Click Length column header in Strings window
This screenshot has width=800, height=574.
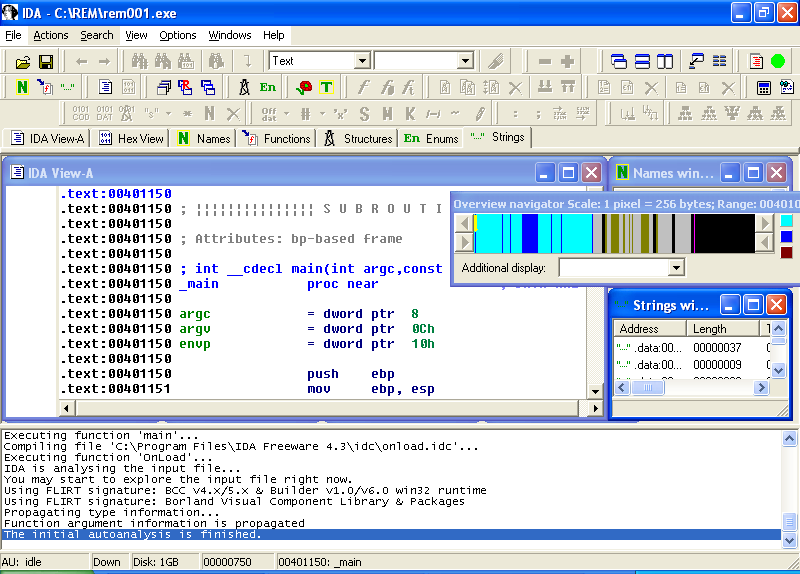tap(722, 329)
